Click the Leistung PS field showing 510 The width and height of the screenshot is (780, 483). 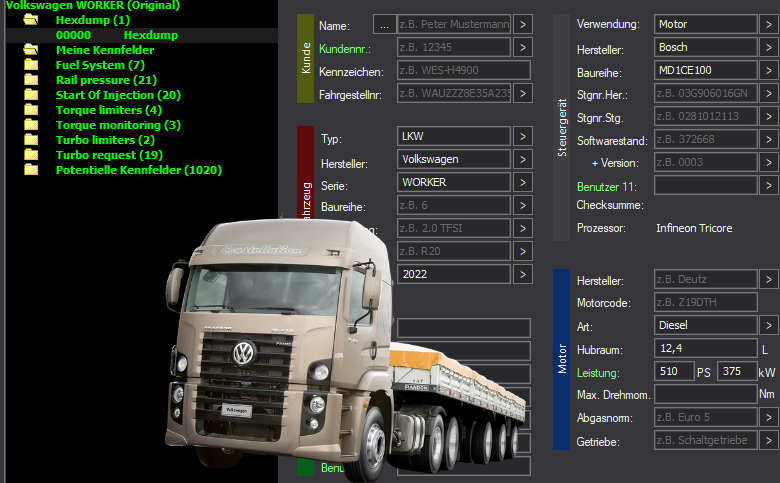pos(674,371)
